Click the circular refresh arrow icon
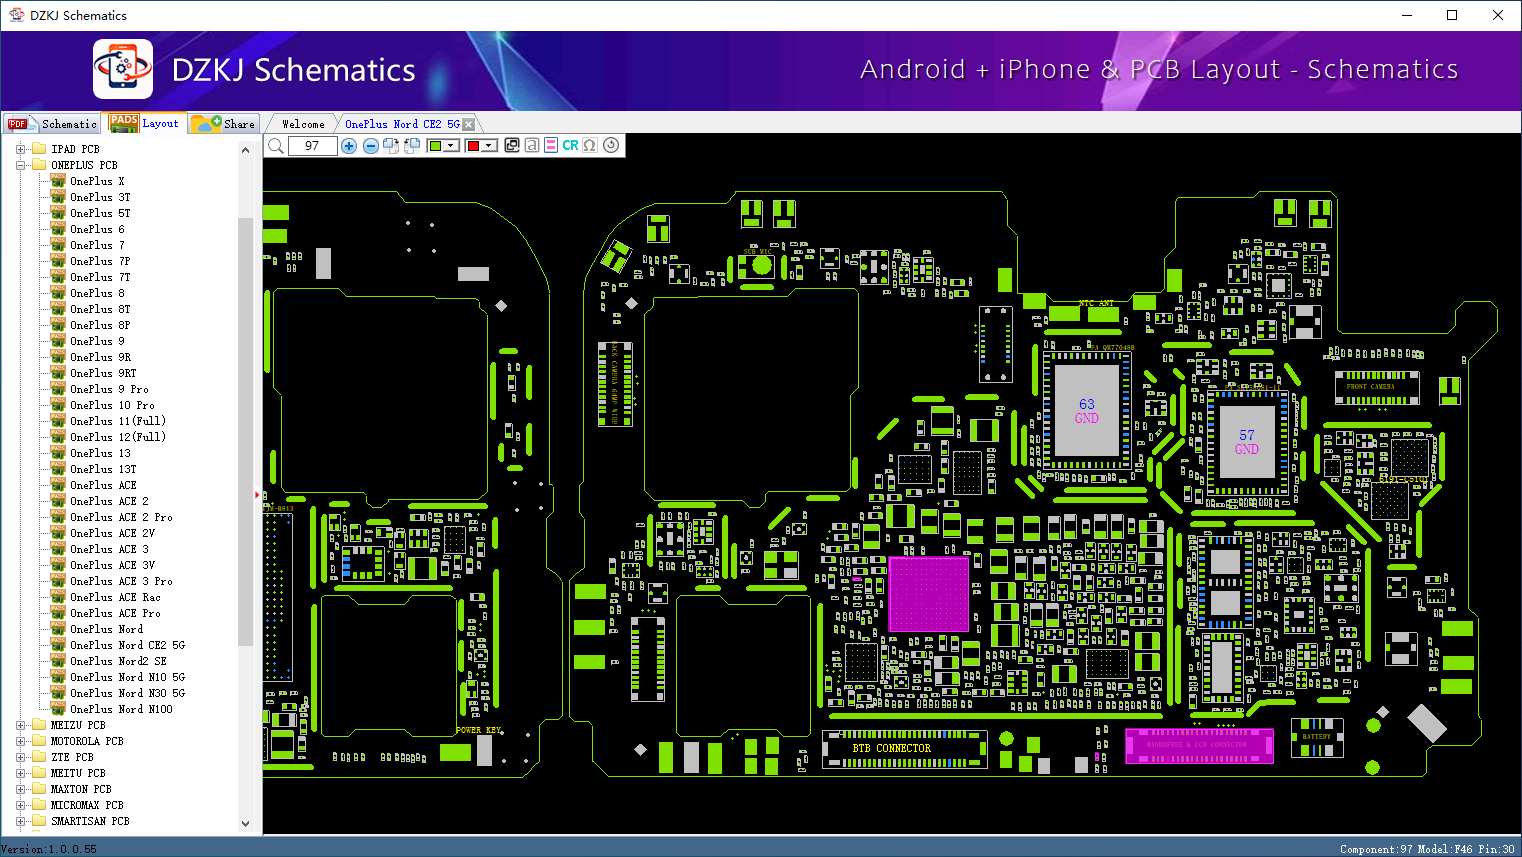The height and width of the screenshot is (857, 1522). click(611, 145)
